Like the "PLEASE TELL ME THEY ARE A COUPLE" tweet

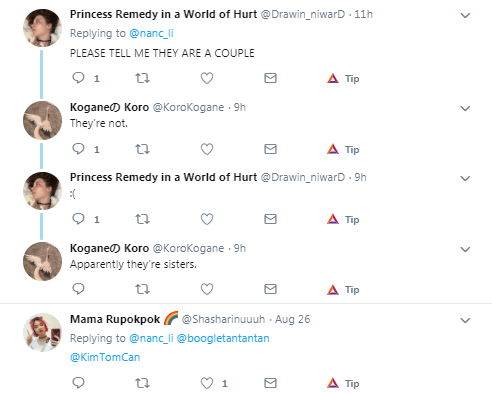coord(207,78)
